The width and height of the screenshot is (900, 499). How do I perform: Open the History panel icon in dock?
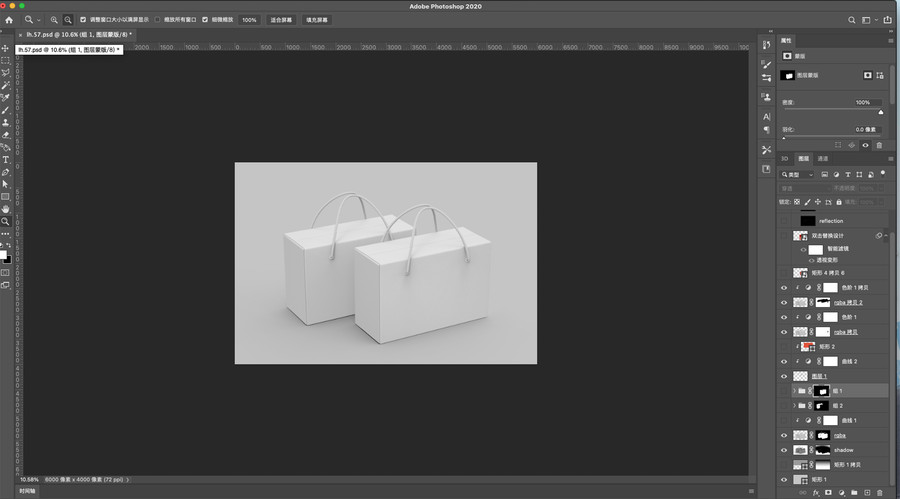tap(766, 45)
